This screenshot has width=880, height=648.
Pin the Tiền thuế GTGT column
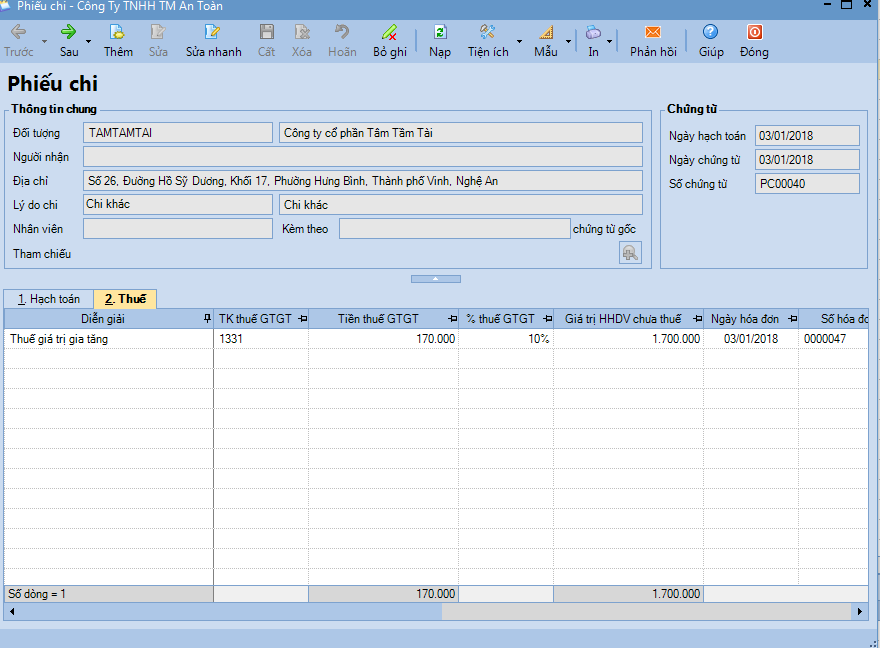pyautogui.click(x=452, y=319)
